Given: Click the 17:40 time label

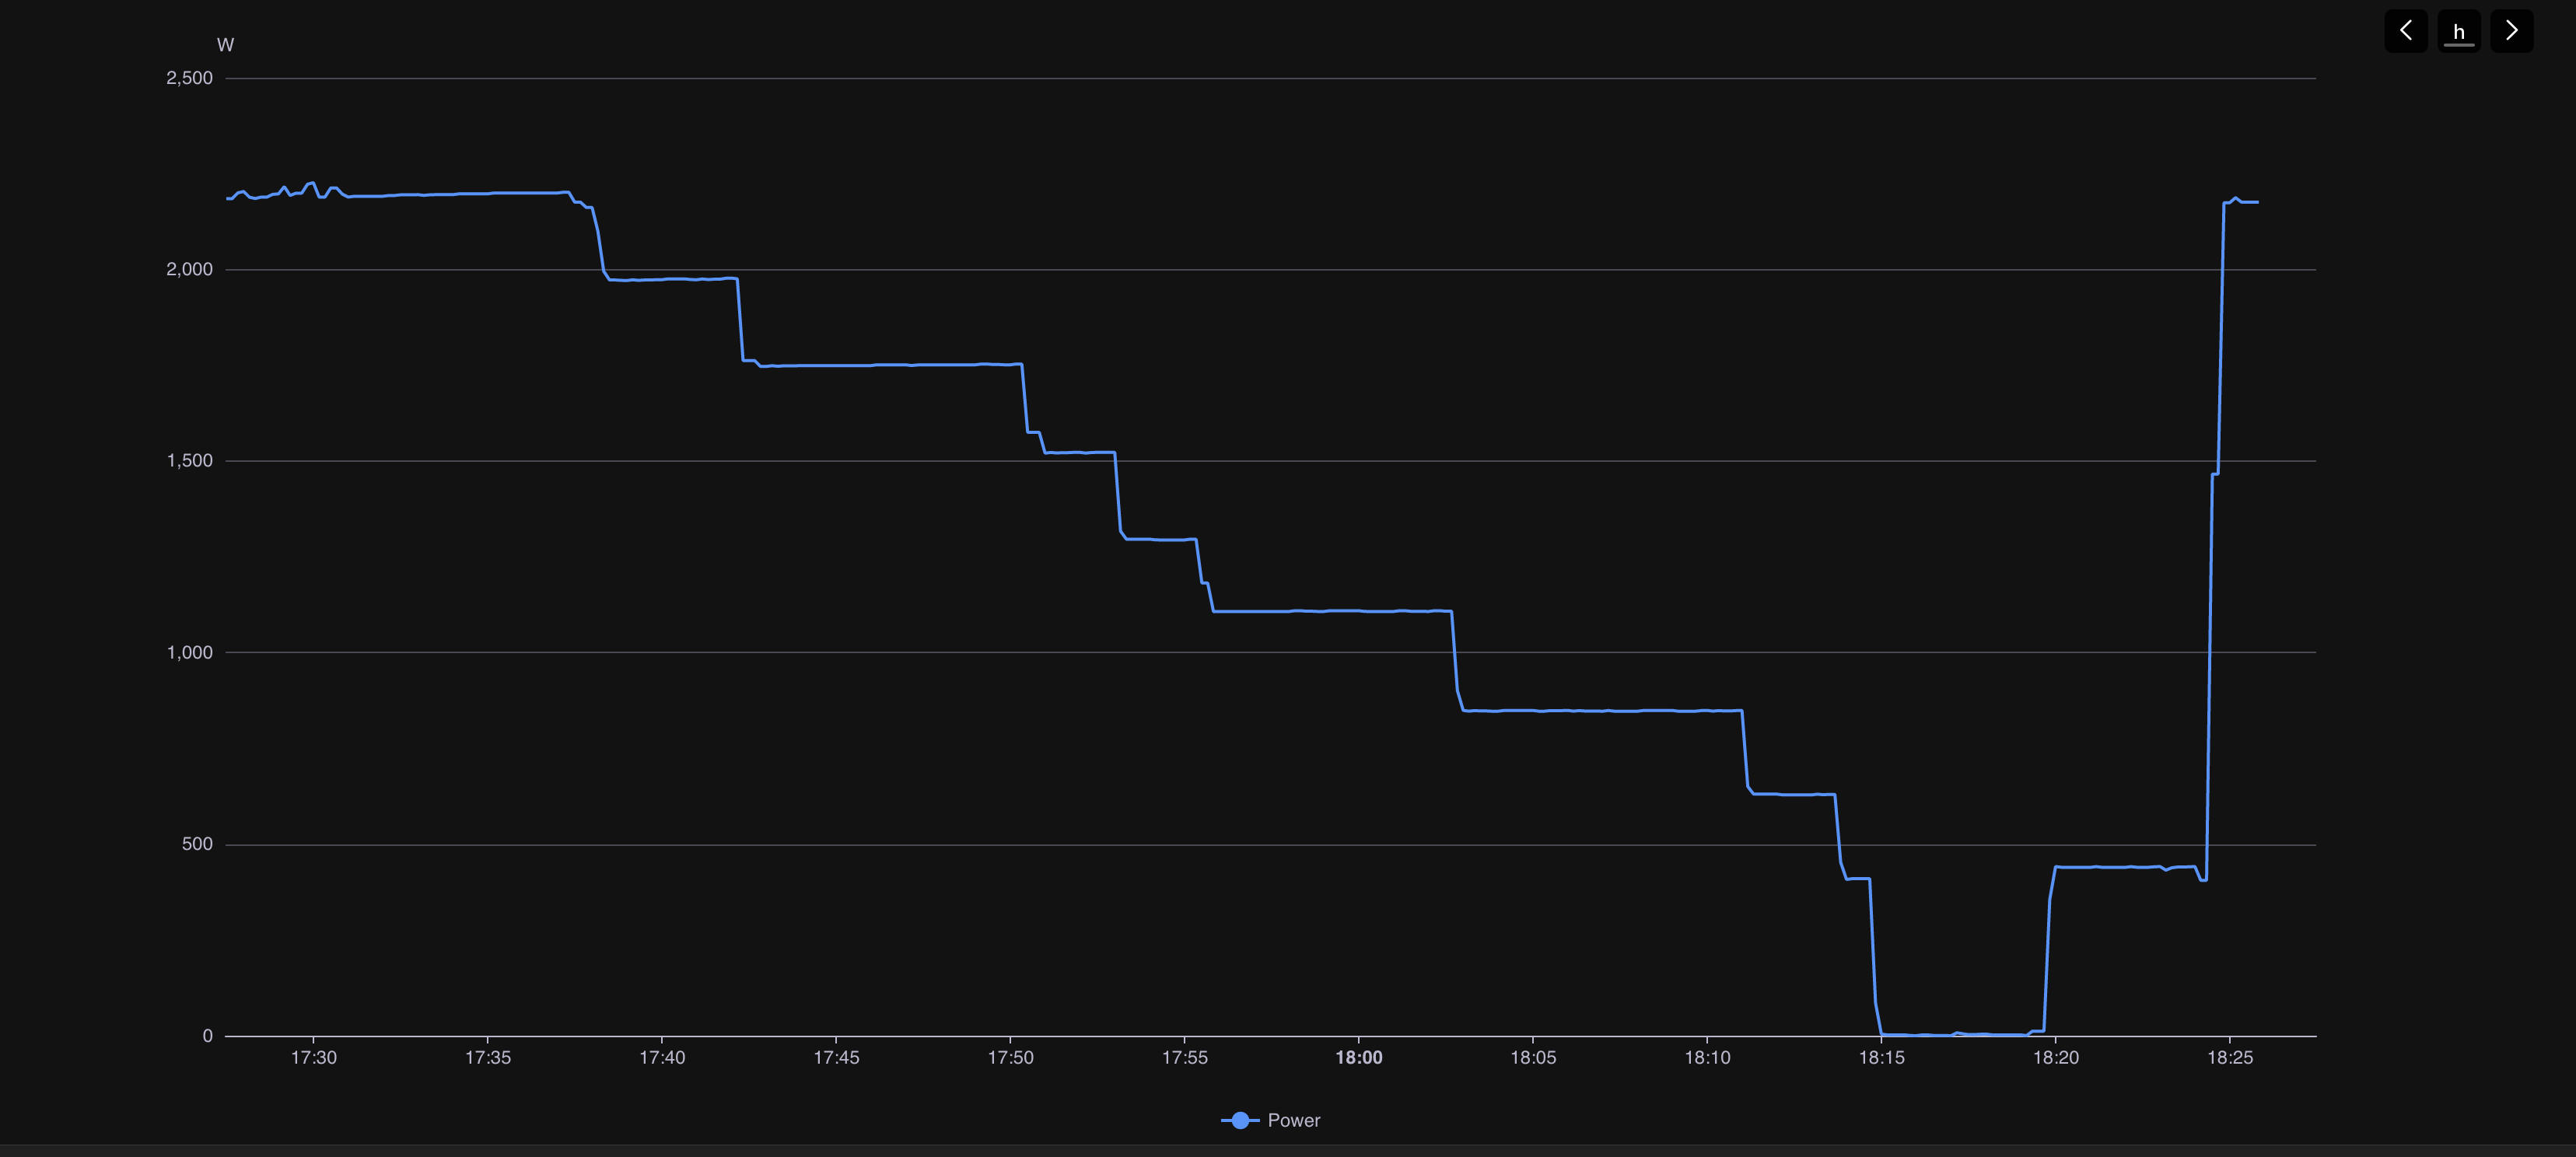Looking at the screenshot, I should coord(662,1058).
